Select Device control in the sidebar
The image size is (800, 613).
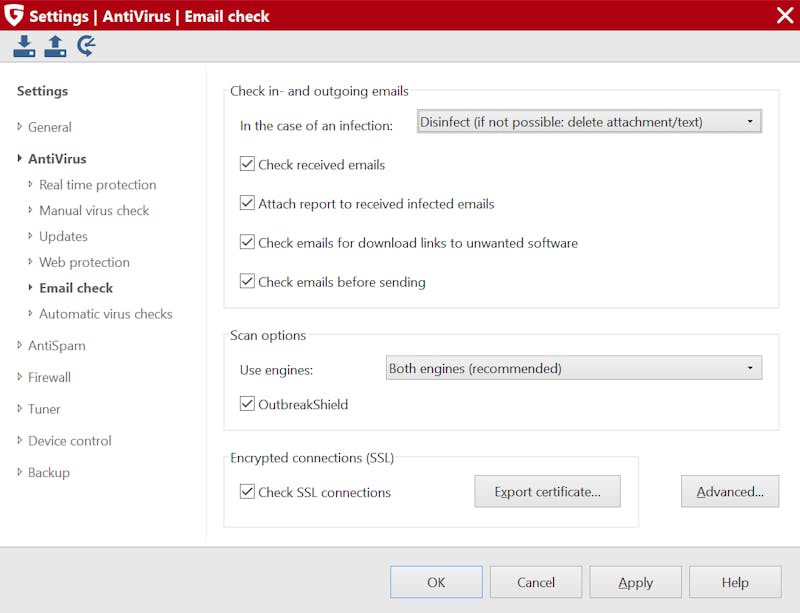point(69,440)
